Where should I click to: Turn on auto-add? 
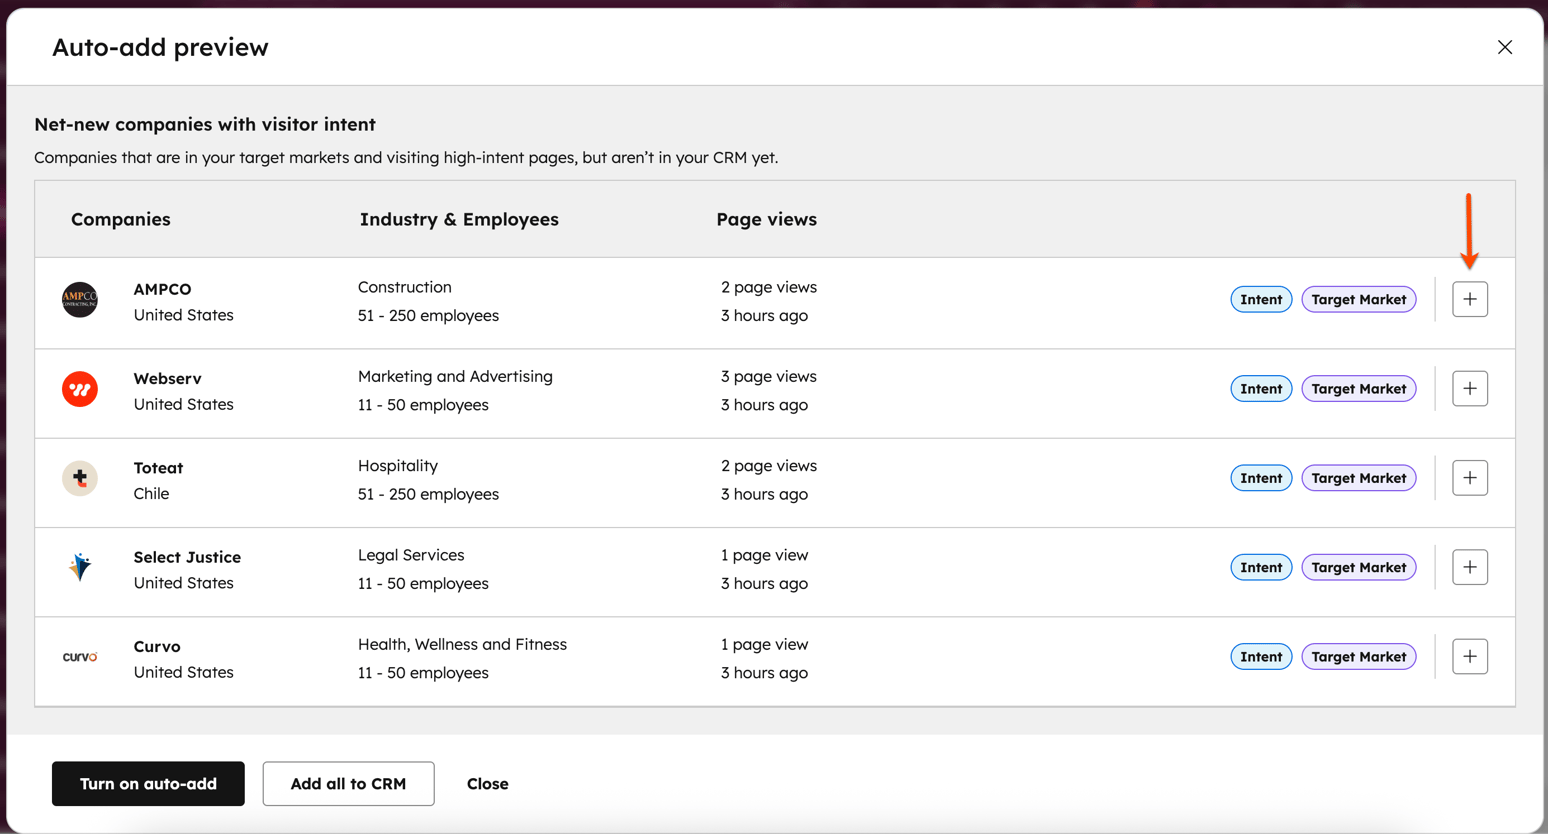pos(148,783)
